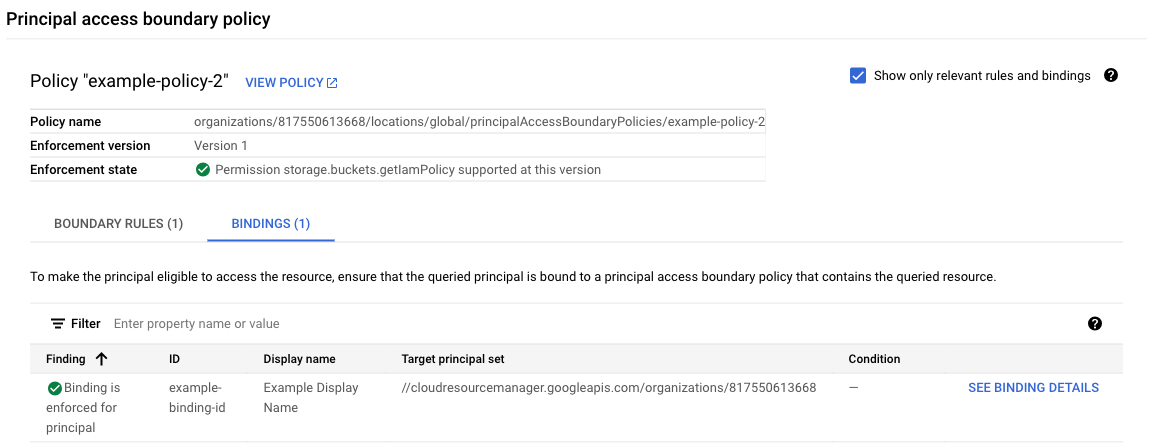Open the VIEW POLICY link
The image size is (1154, 448).
pyautogui.click(x=284, y=83)
